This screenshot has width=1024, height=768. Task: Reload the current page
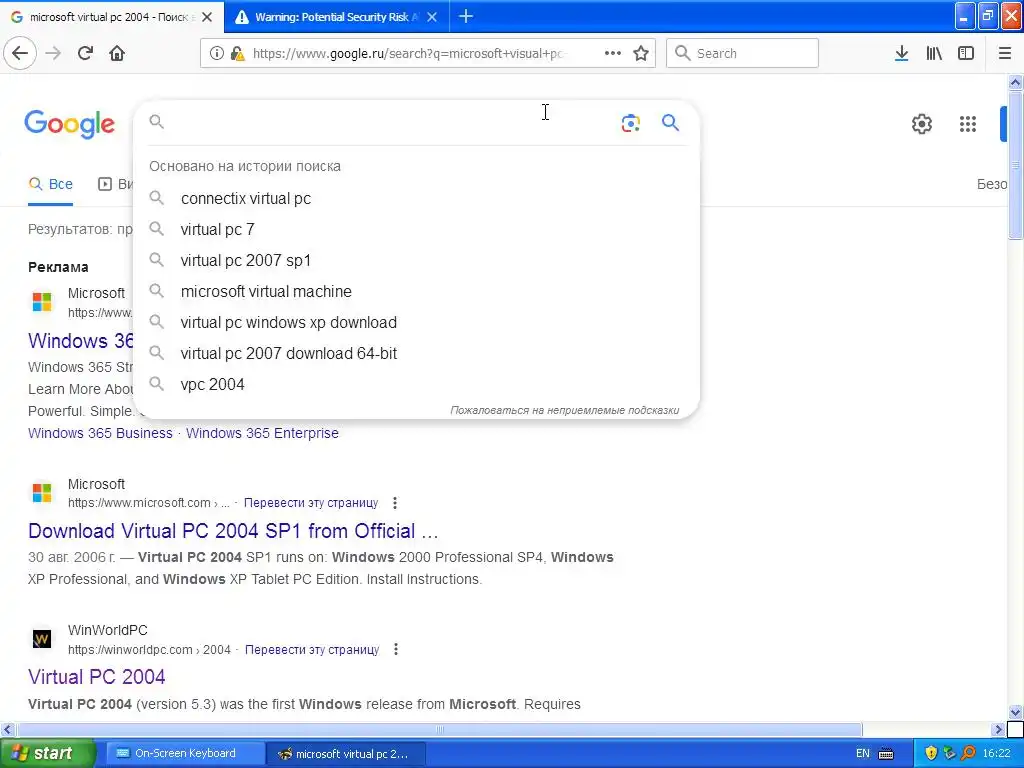(x=85, y=53)
